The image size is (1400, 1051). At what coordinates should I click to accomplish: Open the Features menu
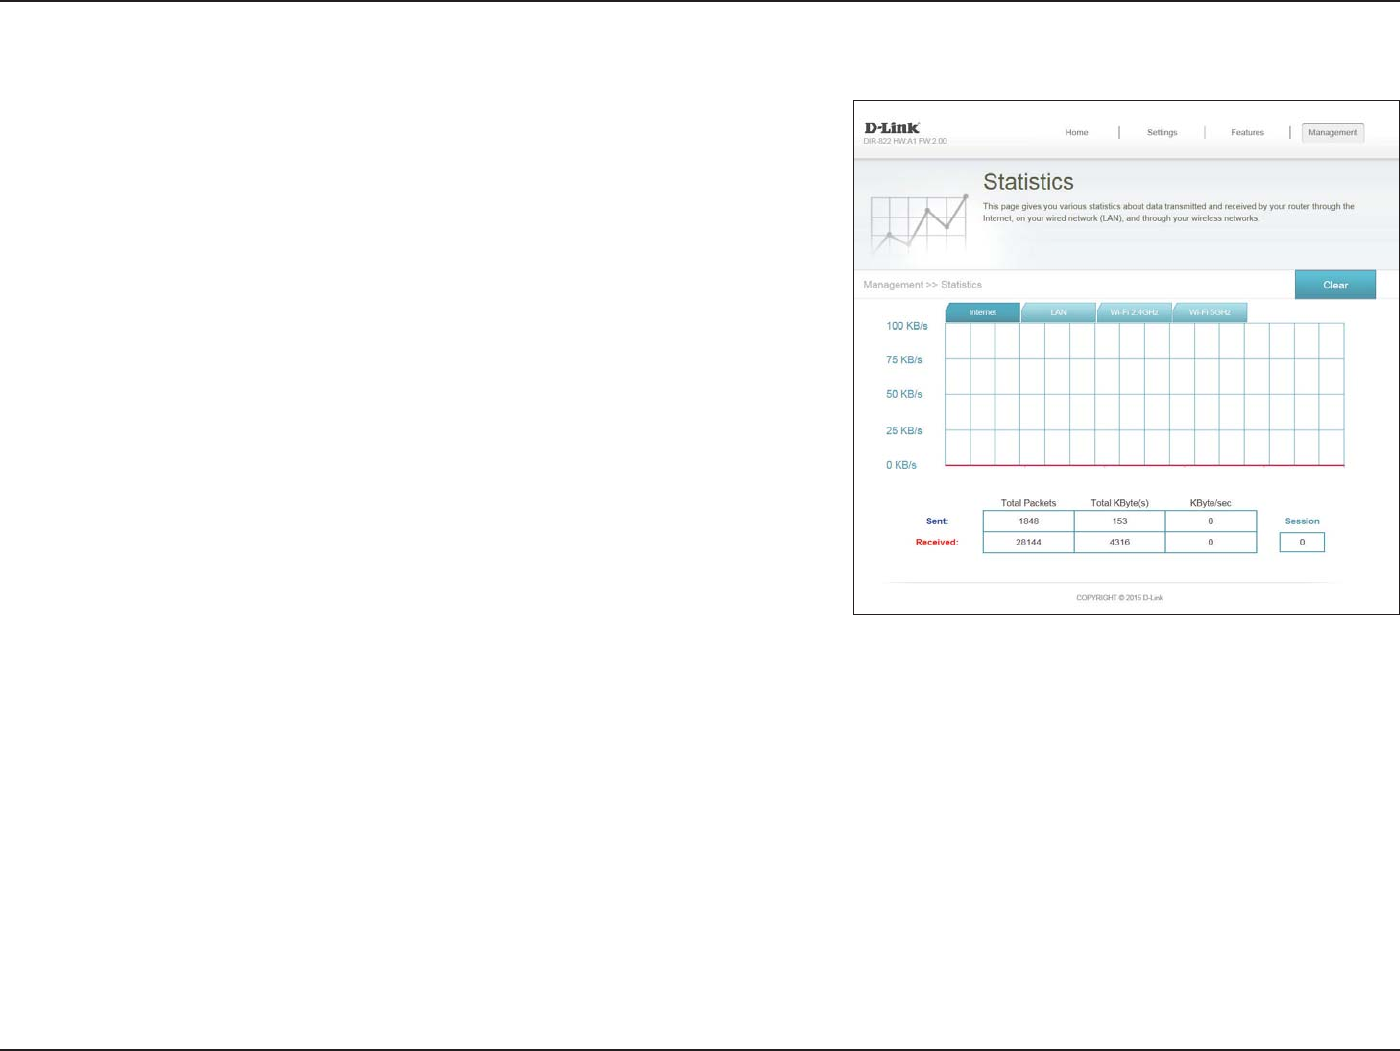pyautogui.click(x=1247, y=132)
